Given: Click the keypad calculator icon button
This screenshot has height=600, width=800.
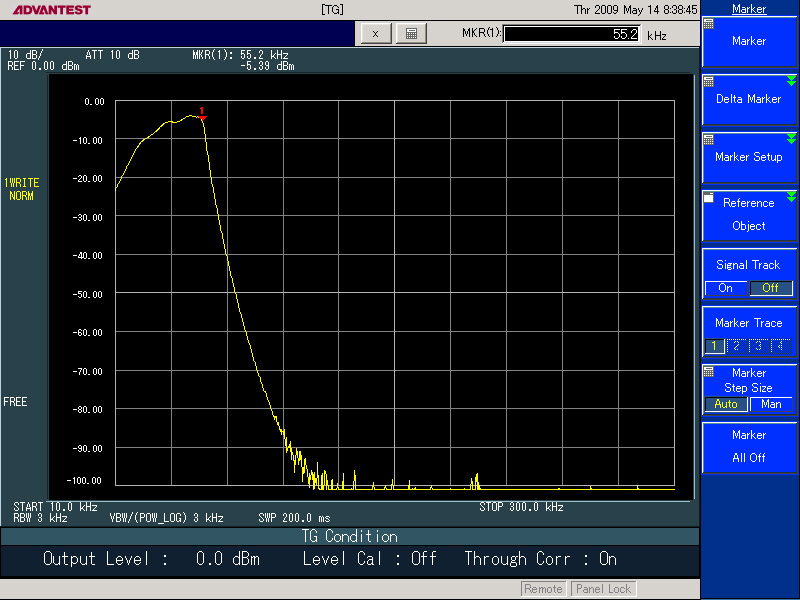Looking at the screenshot, I should (411, 33).
